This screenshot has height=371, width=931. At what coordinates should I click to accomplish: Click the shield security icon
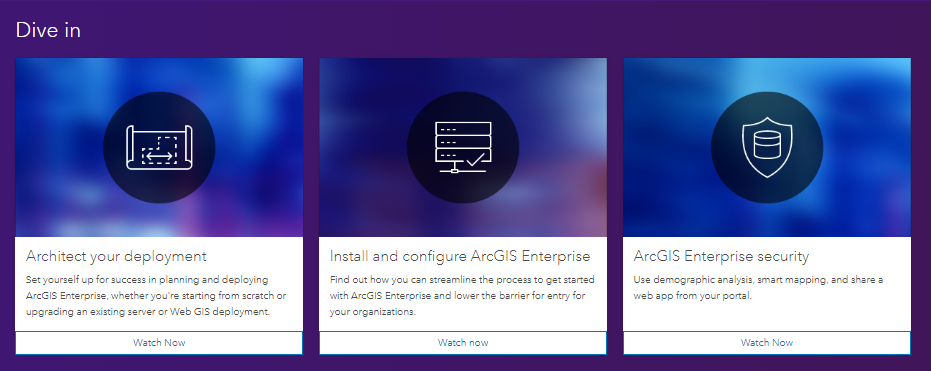[x=767, y=147]
